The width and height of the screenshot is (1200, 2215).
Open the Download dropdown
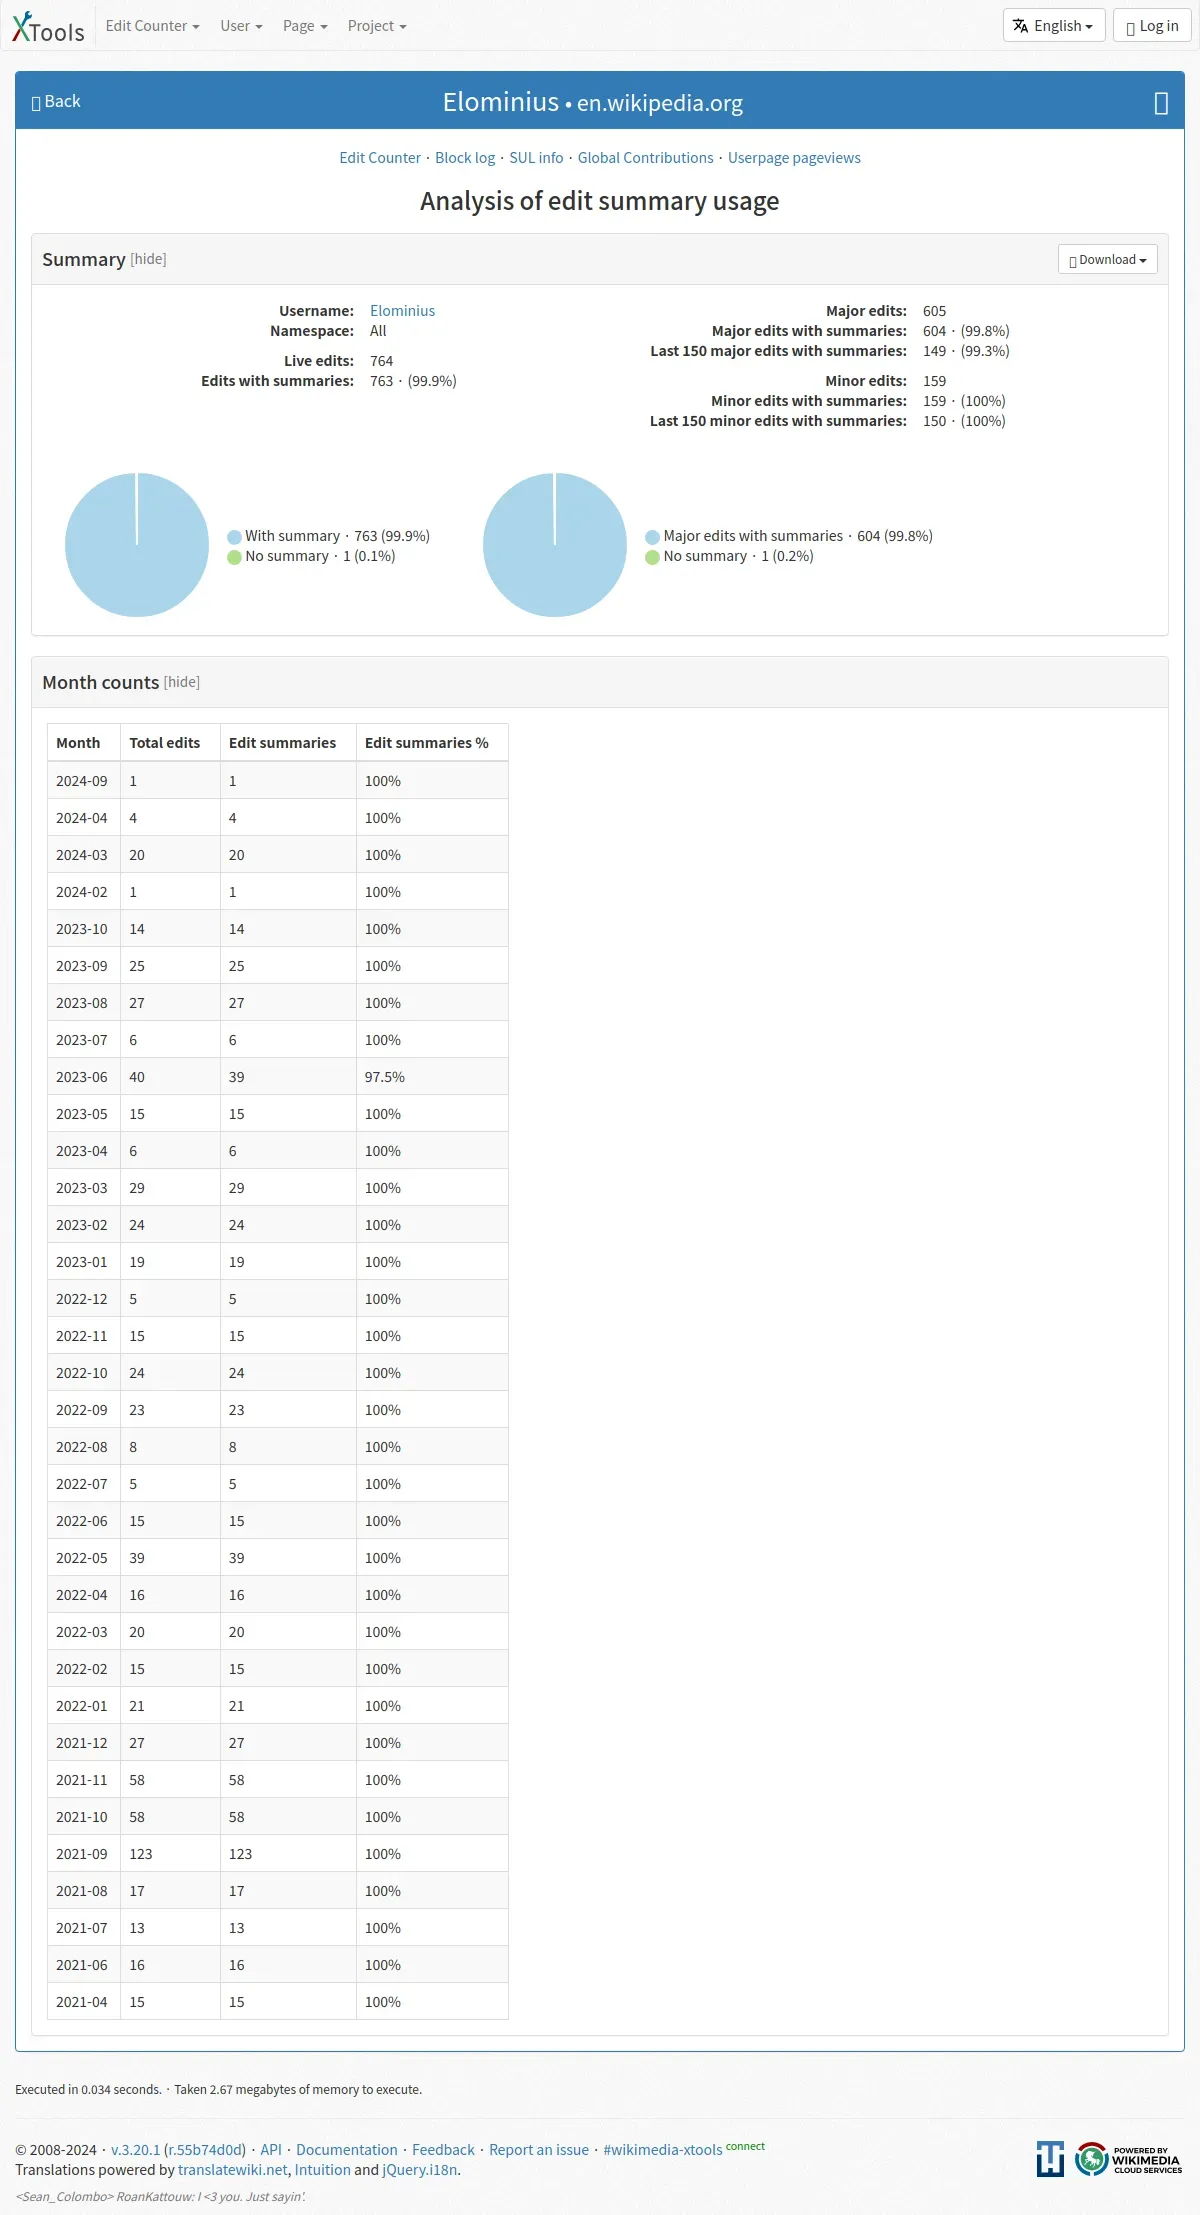(x=1108, y=259)
